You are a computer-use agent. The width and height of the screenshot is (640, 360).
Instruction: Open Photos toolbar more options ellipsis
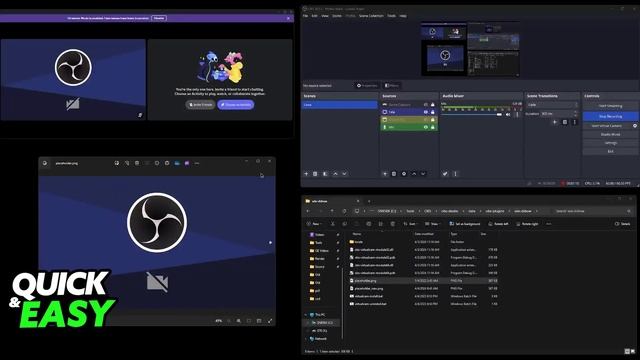coord(197,163)
